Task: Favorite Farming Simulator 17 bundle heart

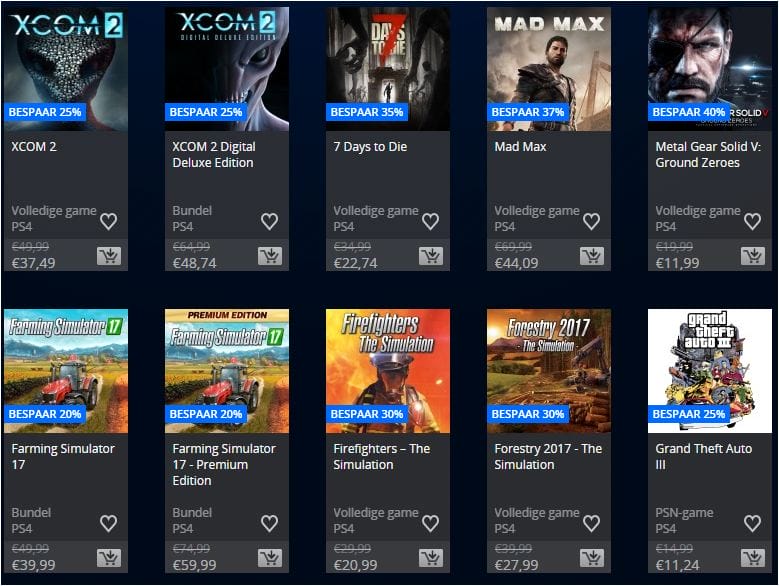Action: click(109, 523)
